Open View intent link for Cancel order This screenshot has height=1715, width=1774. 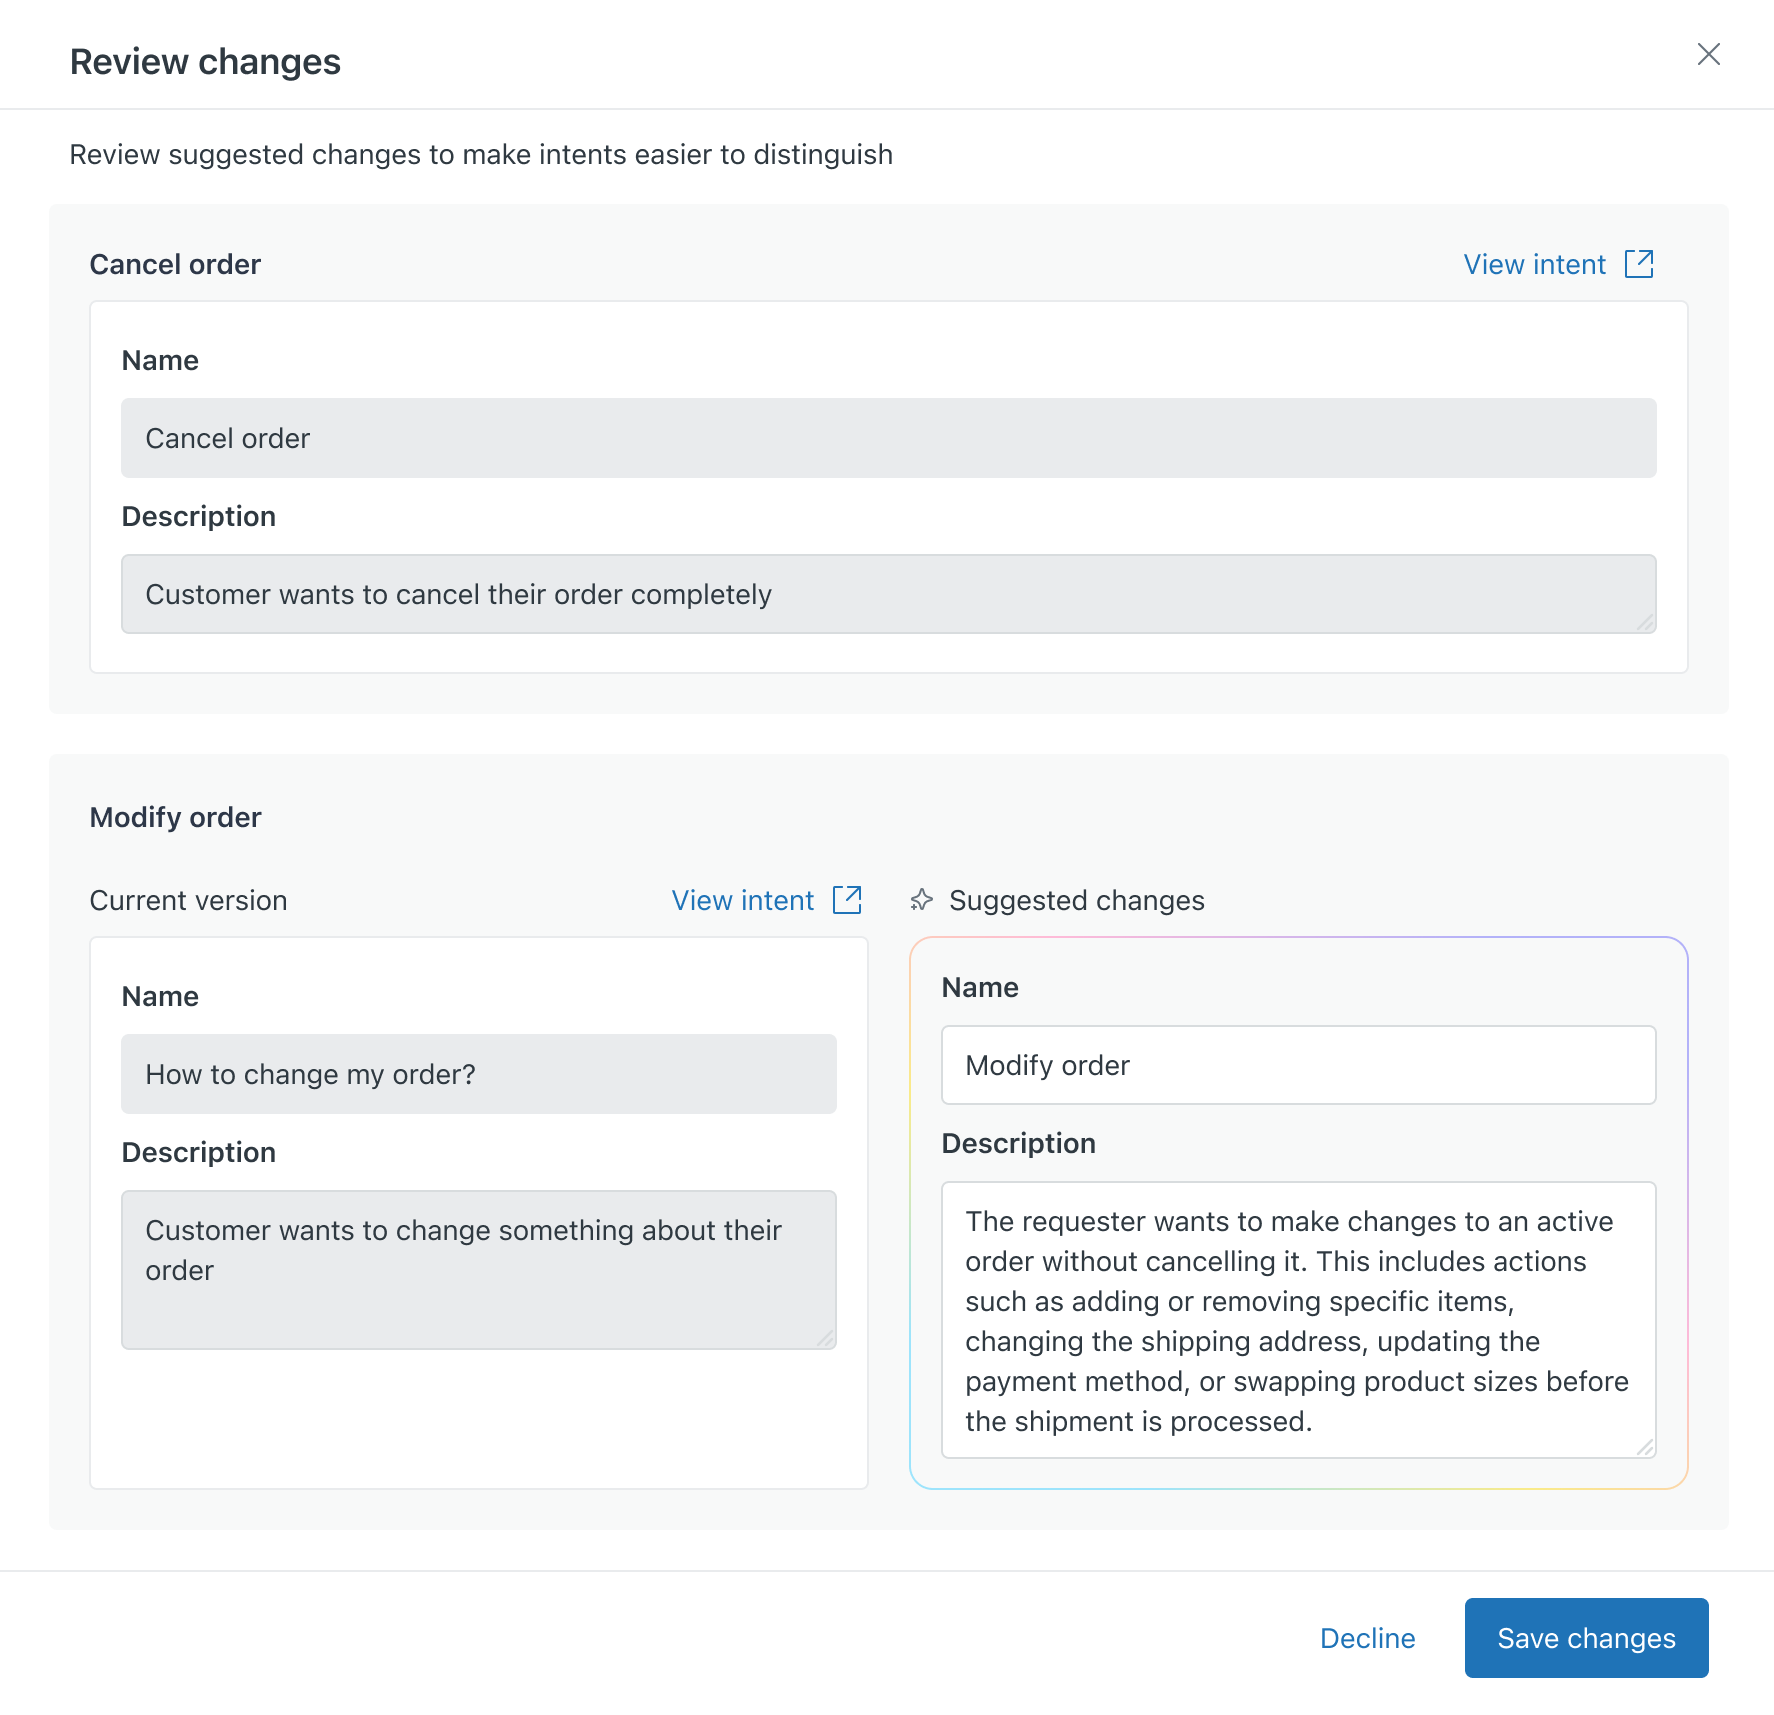point(1534,264)
